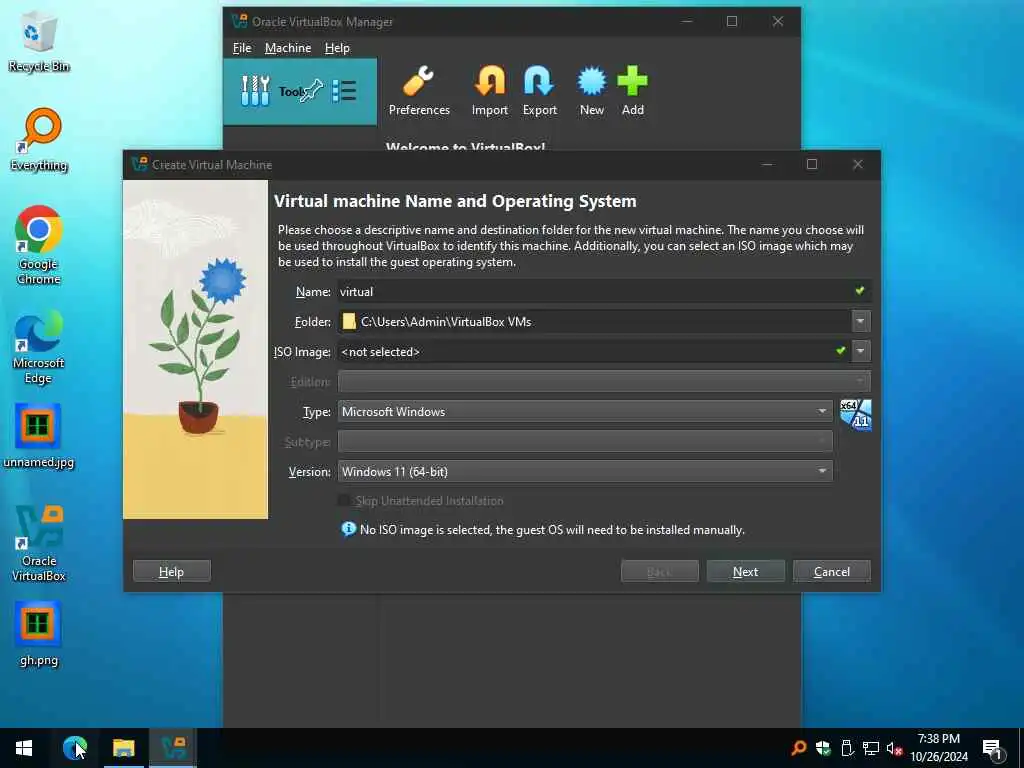Select the Oracle VirtualBox desktop shortcut
The width and height of the screenshot is (1024, 768).
[39, 543]
